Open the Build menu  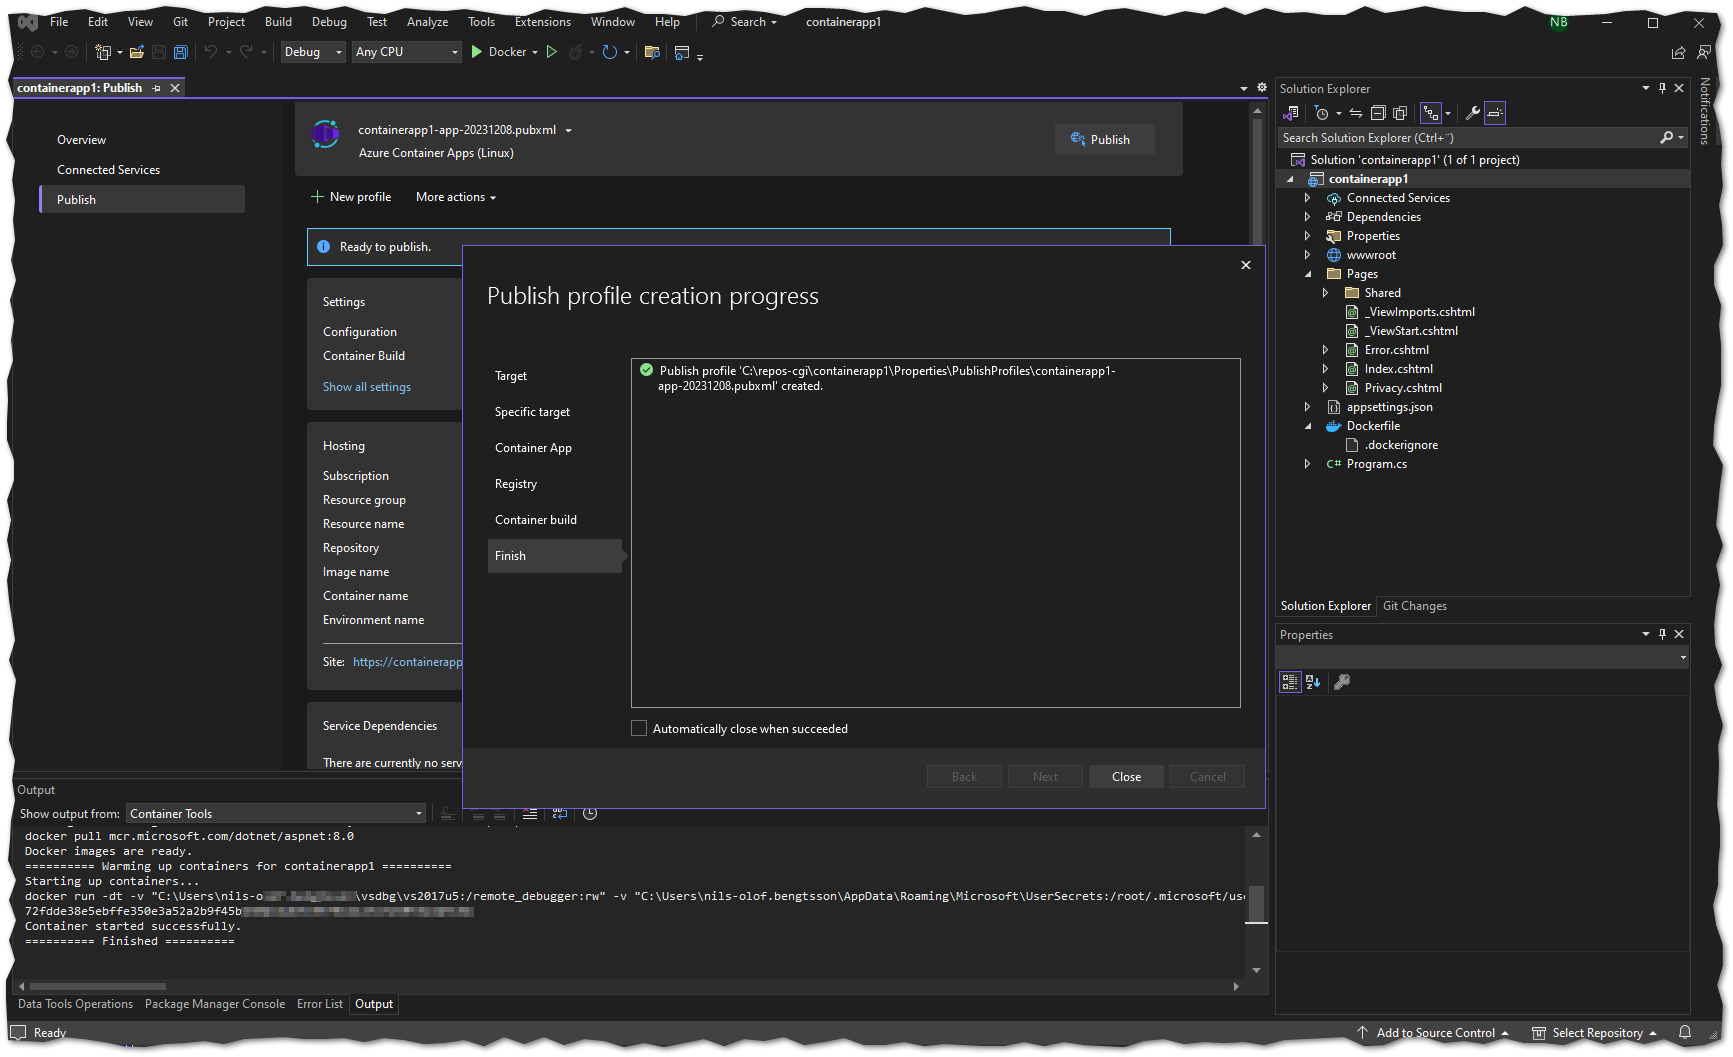click(278, 22)
